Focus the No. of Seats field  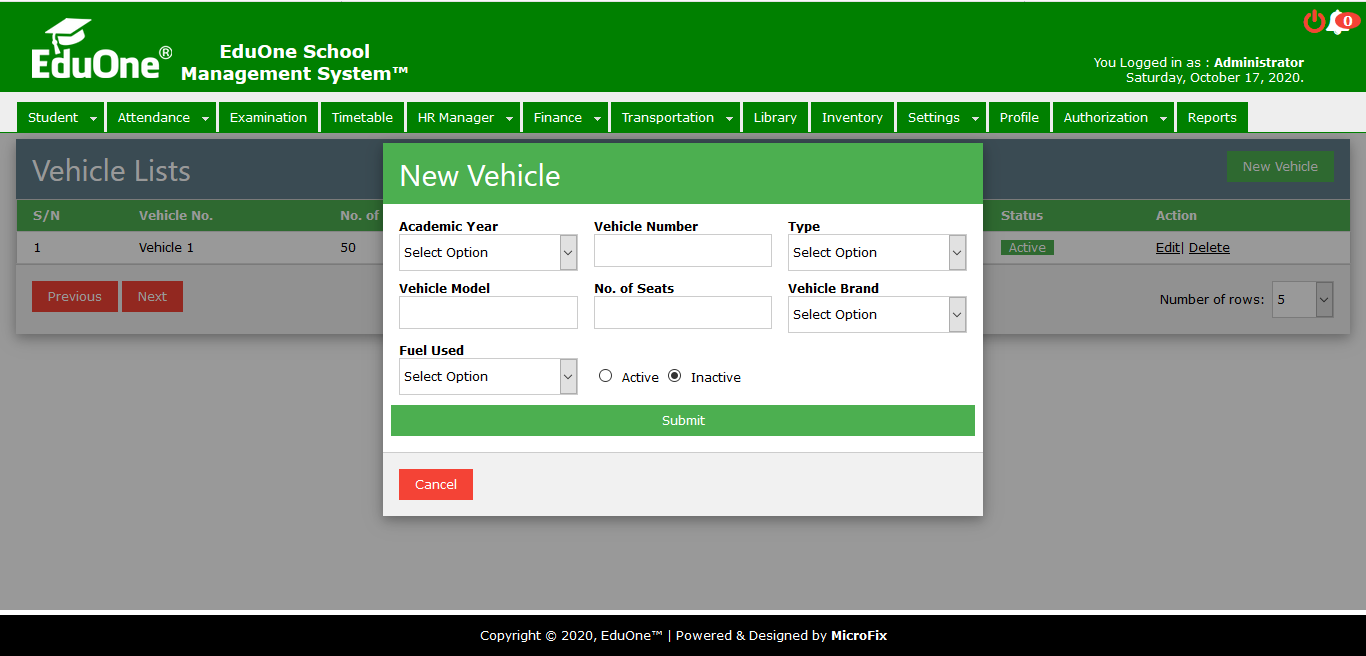coord(682,313)
